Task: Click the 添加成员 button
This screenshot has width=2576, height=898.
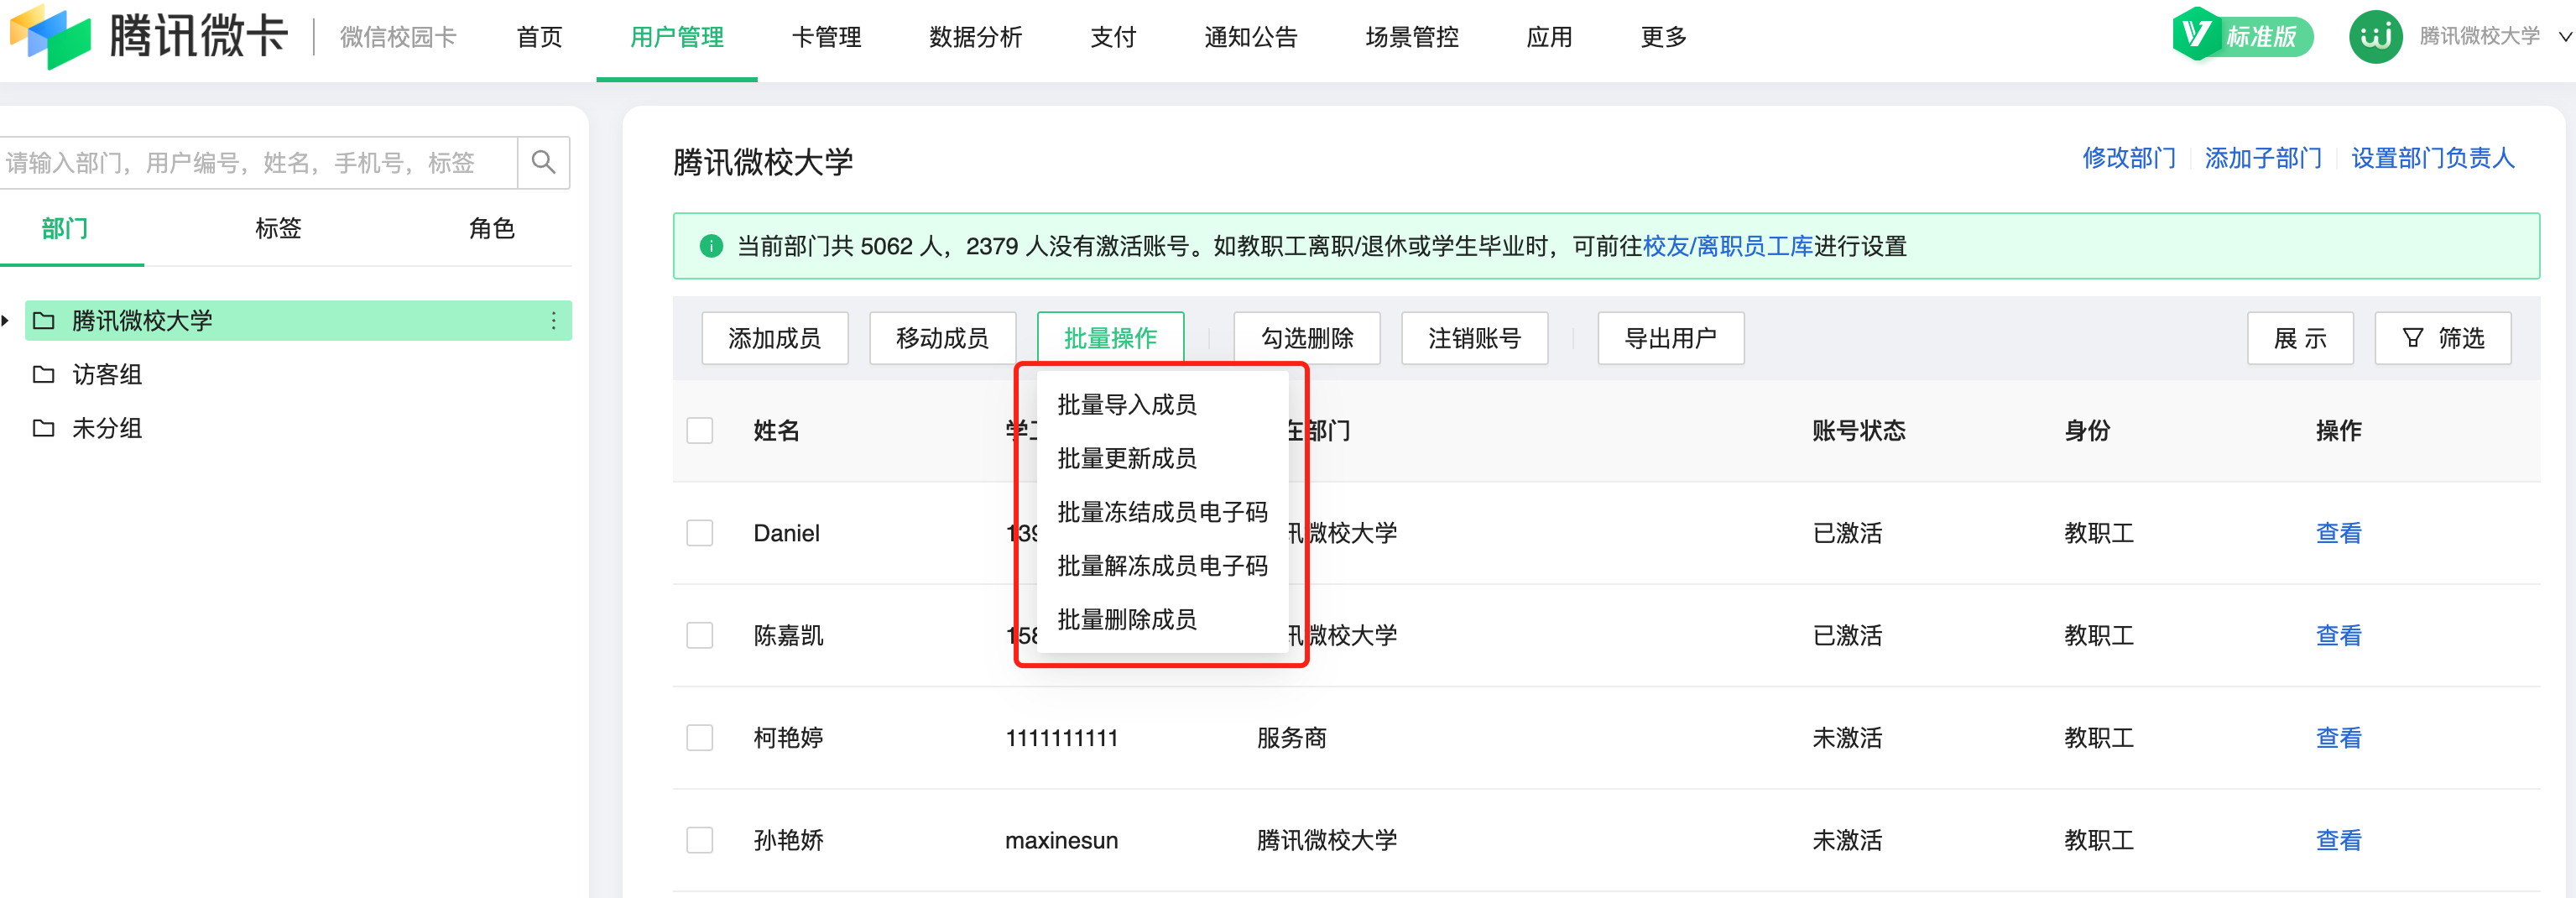Action: 774,338
